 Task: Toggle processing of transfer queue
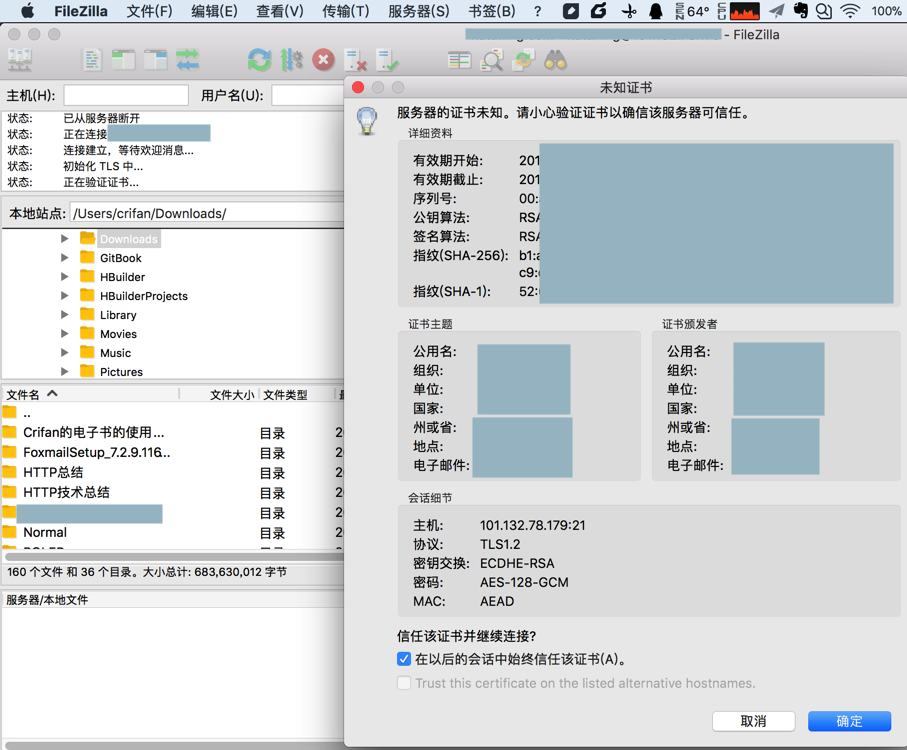[292, 60]
